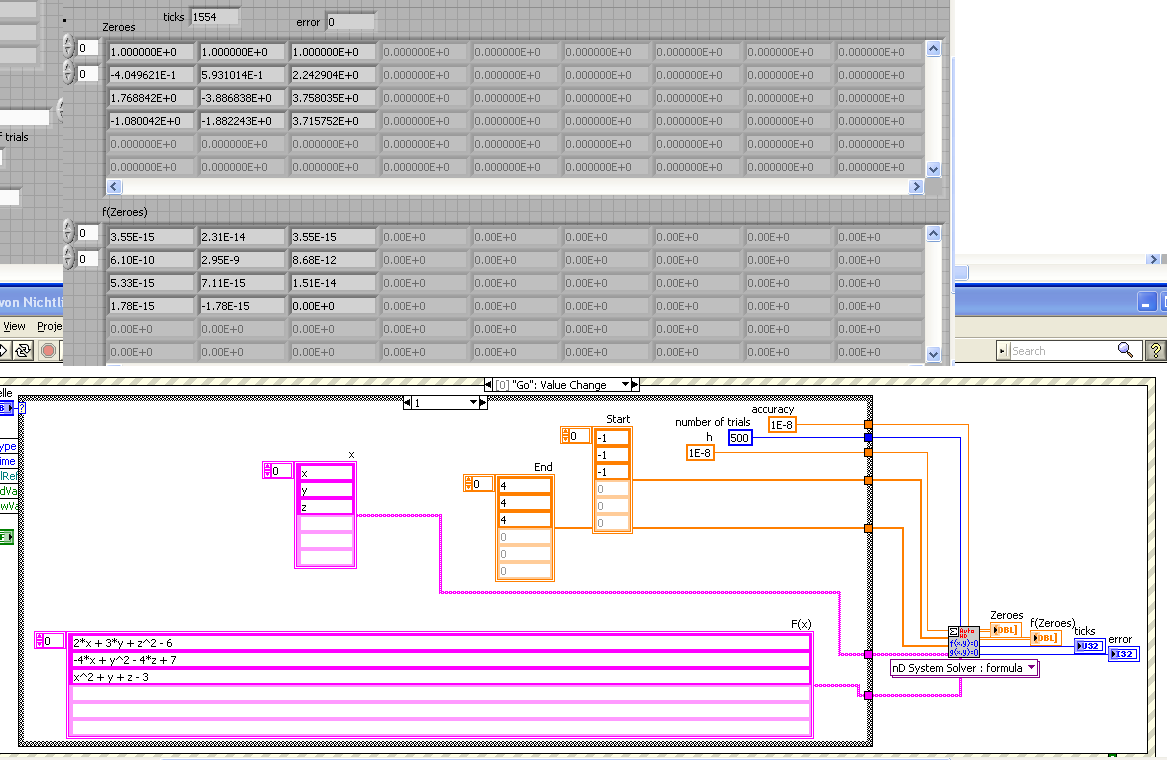The image size is (1167, 760).
Task: Show previous event case arrow
Action: click(x=488, y=385)
